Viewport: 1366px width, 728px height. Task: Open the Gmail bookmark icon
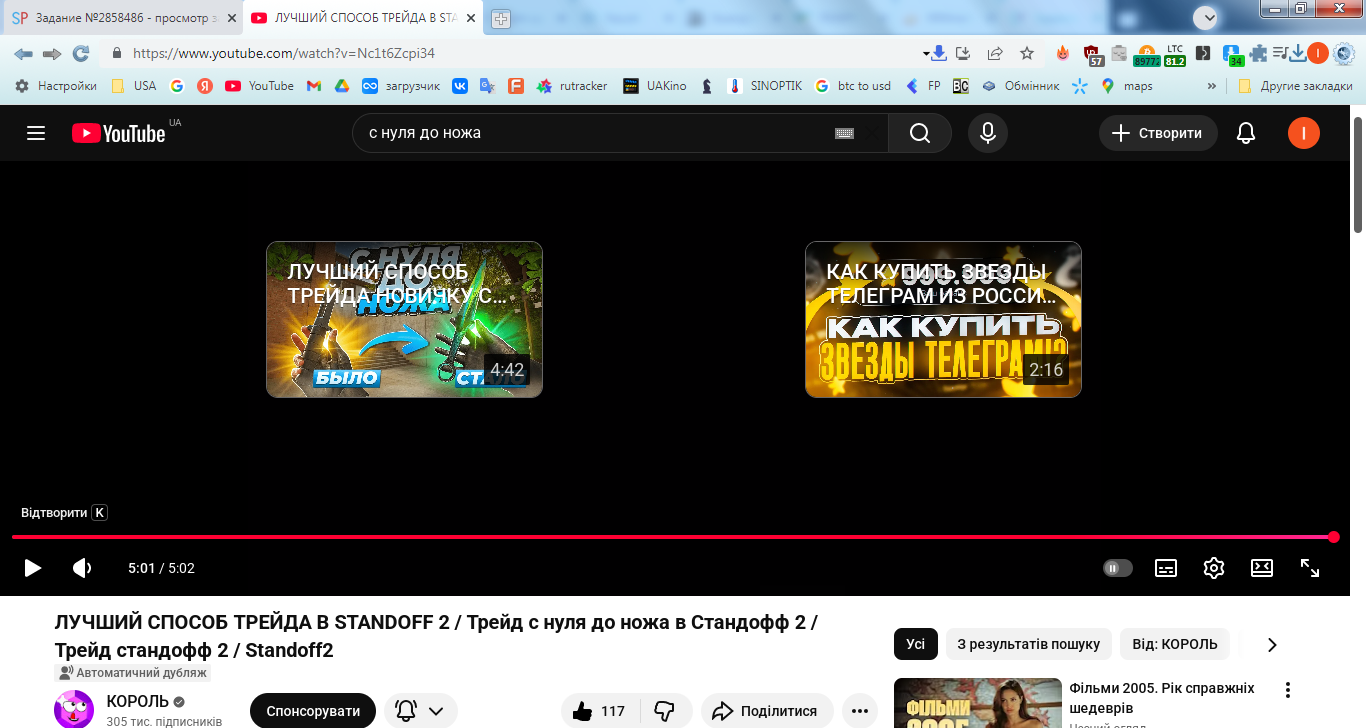[313, 86]
